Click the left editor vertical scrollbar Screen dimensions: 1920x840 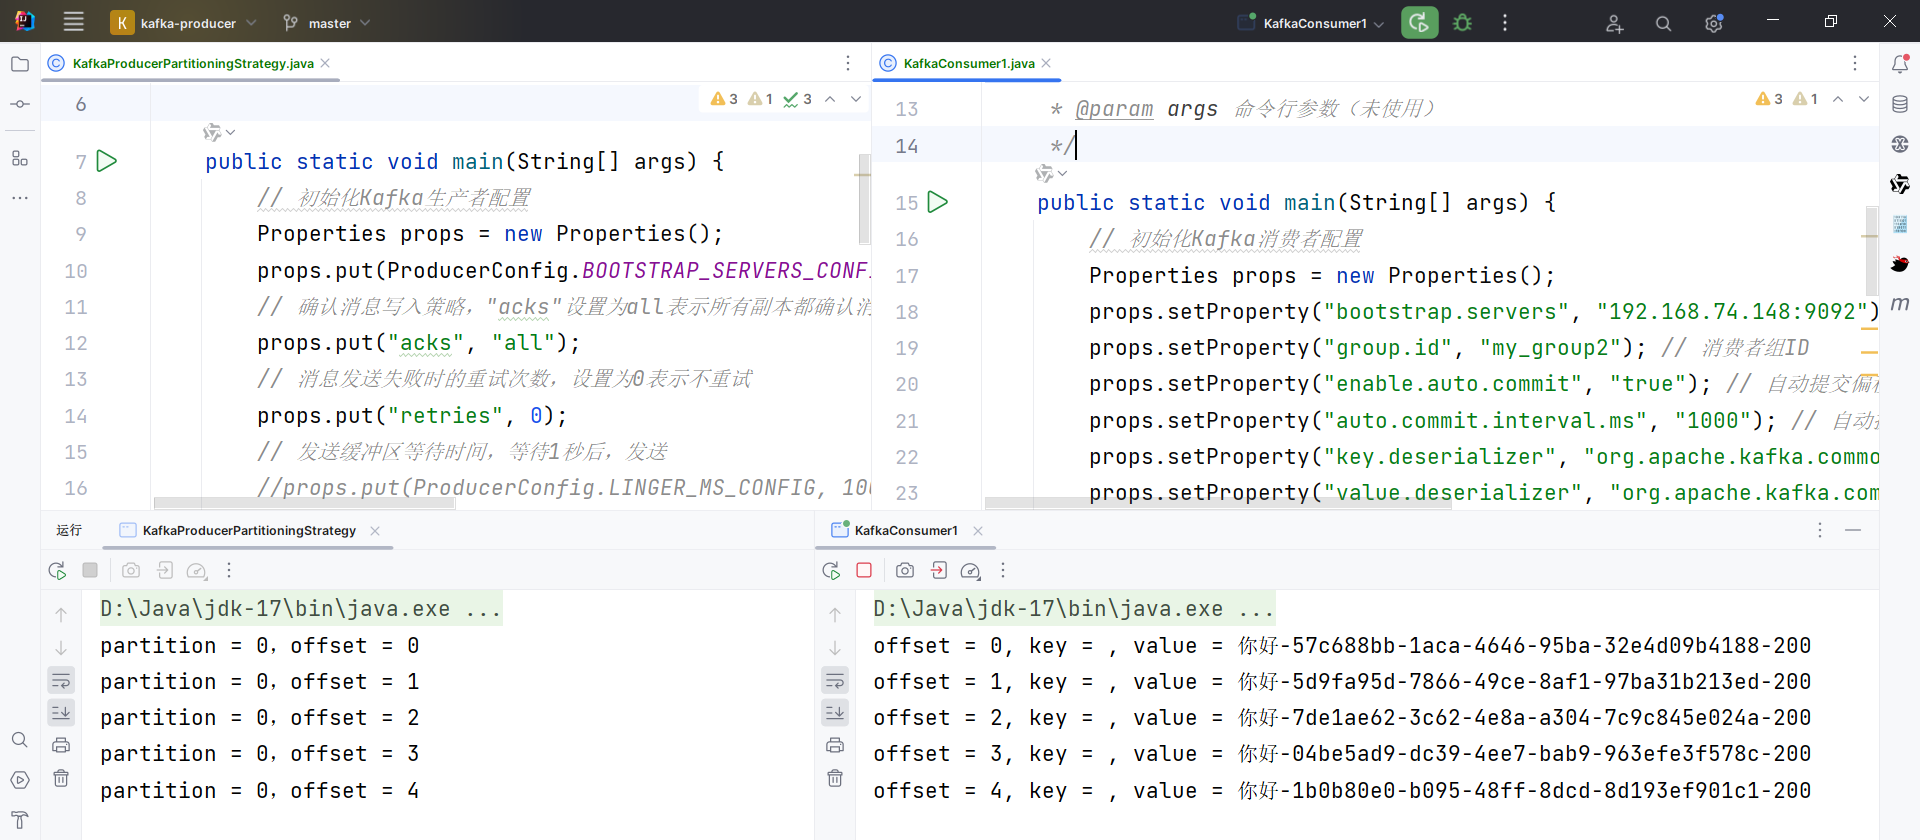click(864, 199)
